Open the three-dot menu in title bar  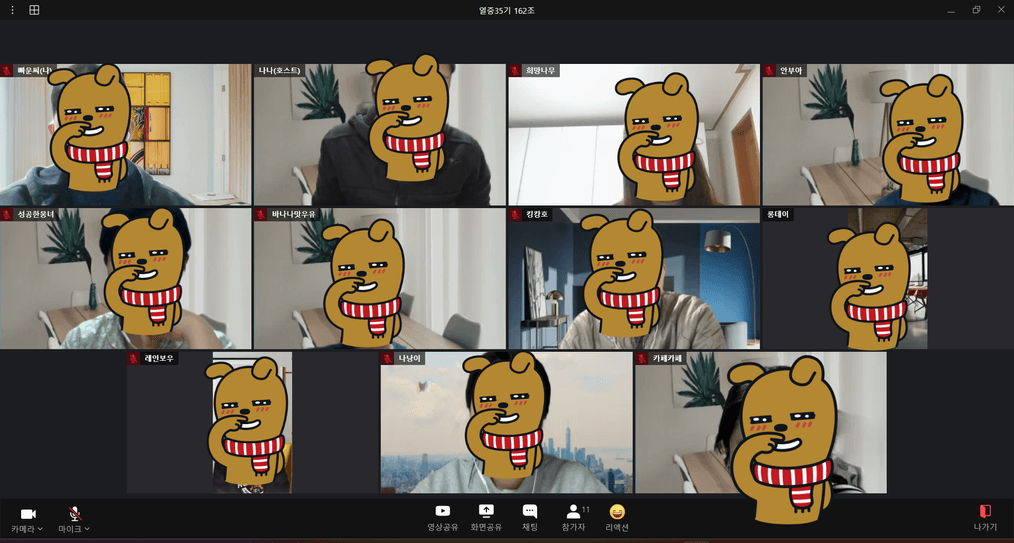pos(12,10)
